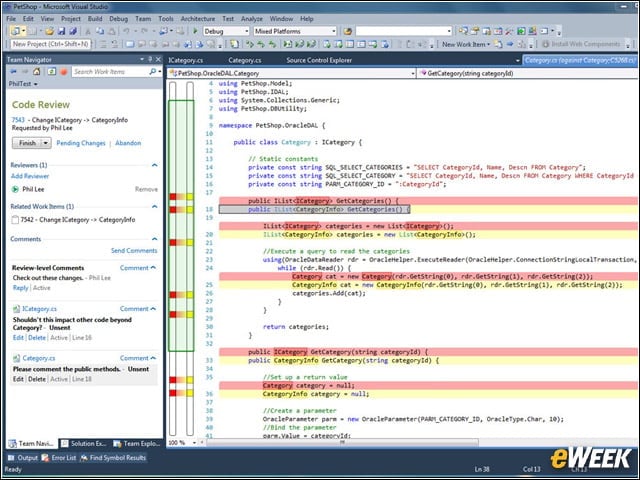Viewport: 640px width, 480px height.
Task: Click the Install Web Components icon
Action: pos(546,44)
